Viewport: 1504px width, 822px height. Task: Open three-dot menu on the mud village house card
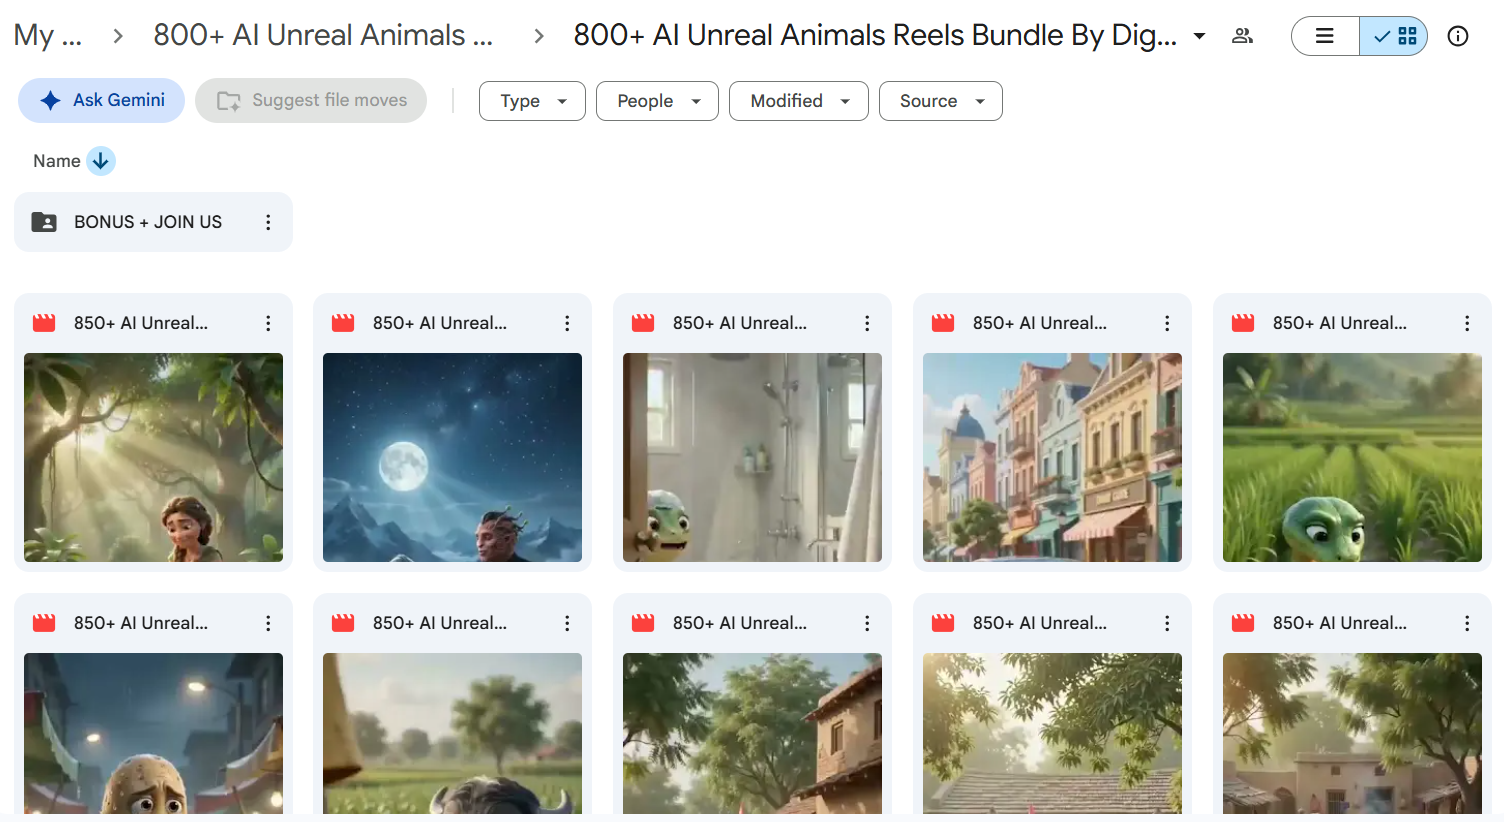[x=1467, y=623]
